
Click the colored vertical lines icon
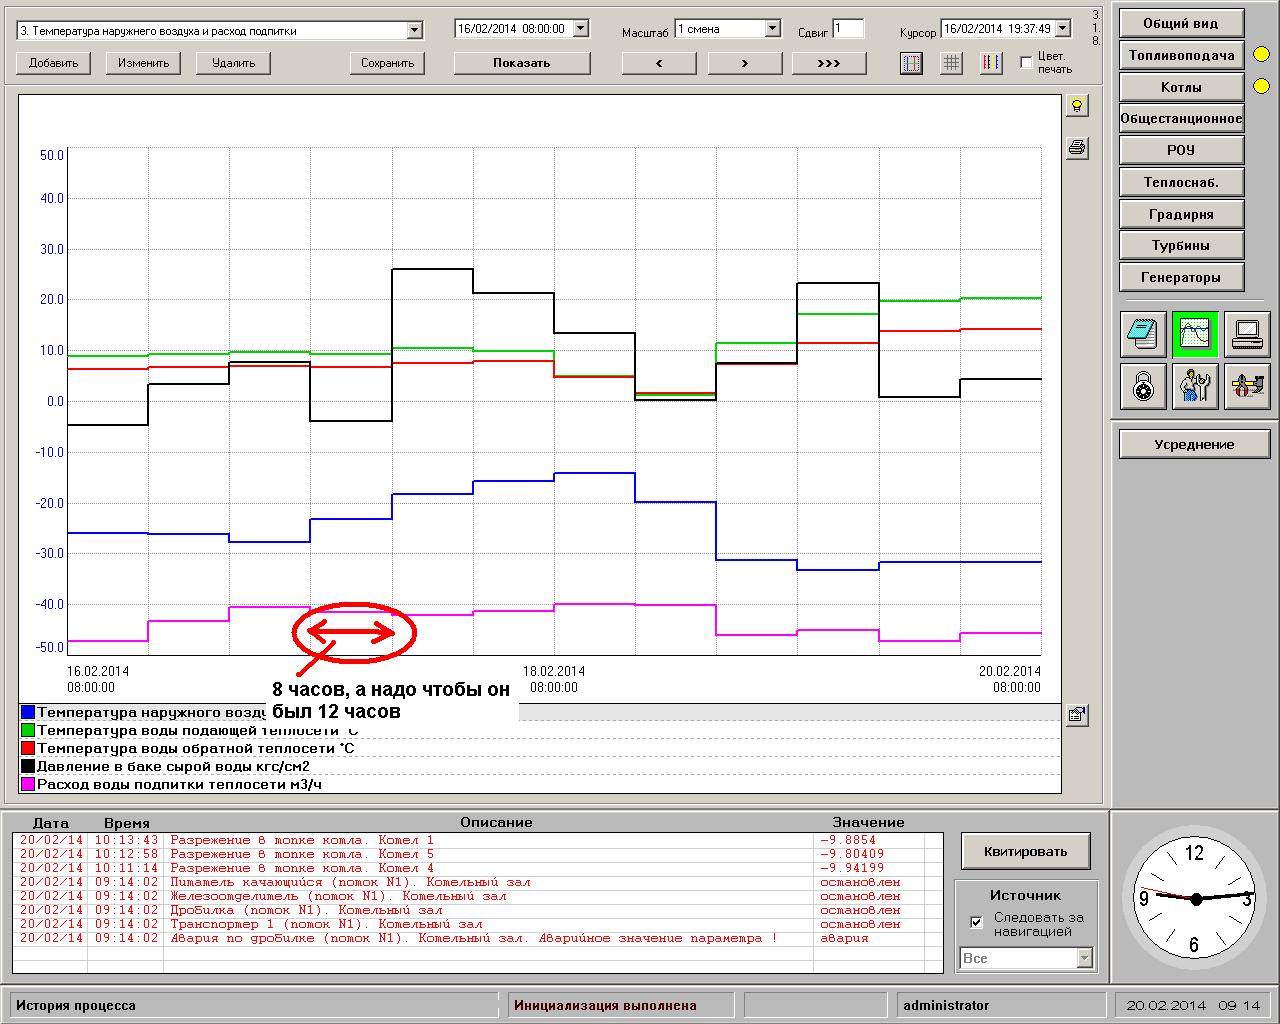click(990, 63)
